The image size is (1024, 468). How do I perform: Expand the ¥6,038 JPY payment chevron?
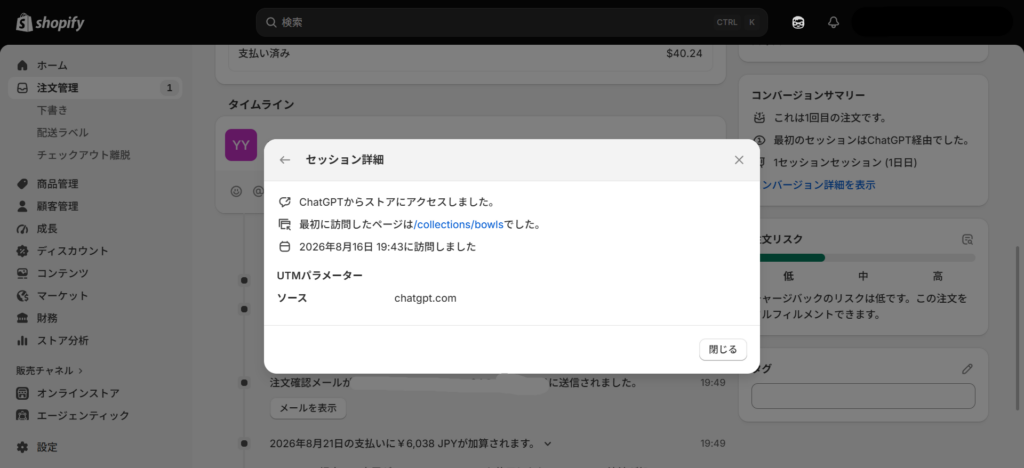tap(548, 444)
